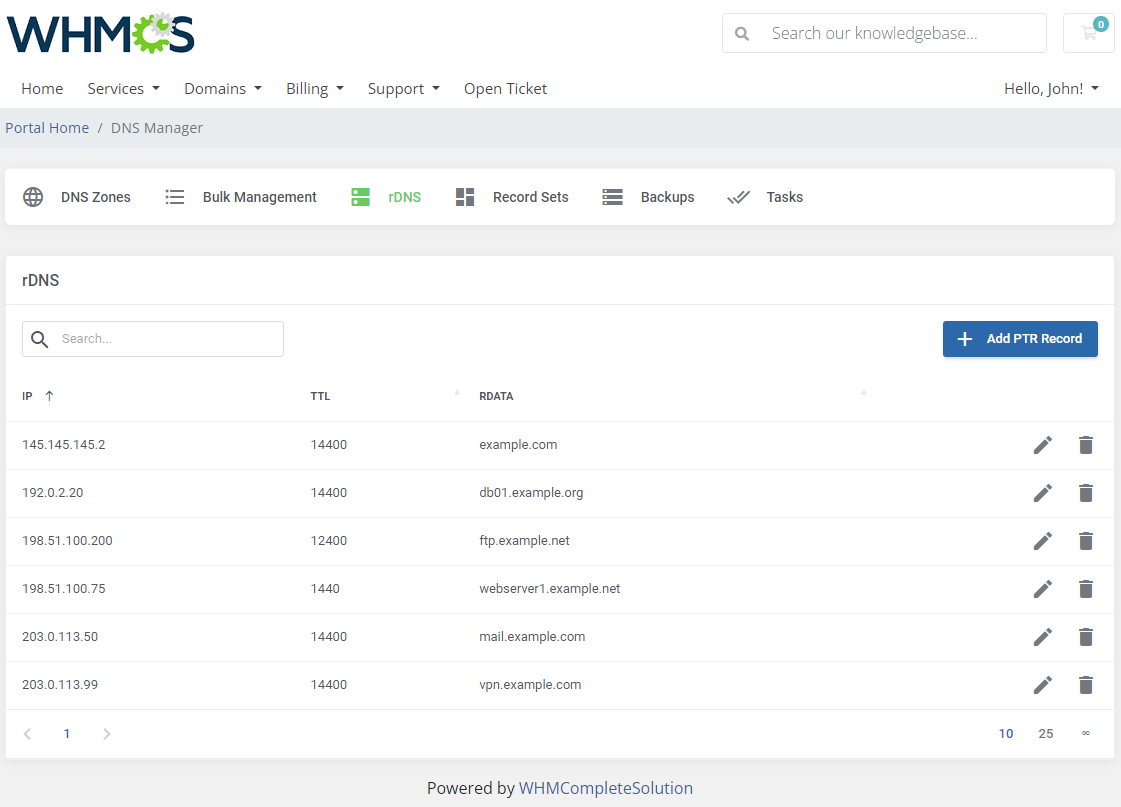This screenshot has height=807, width=1121.
Task: Show unlimited entries per page
Action: 1085,733
